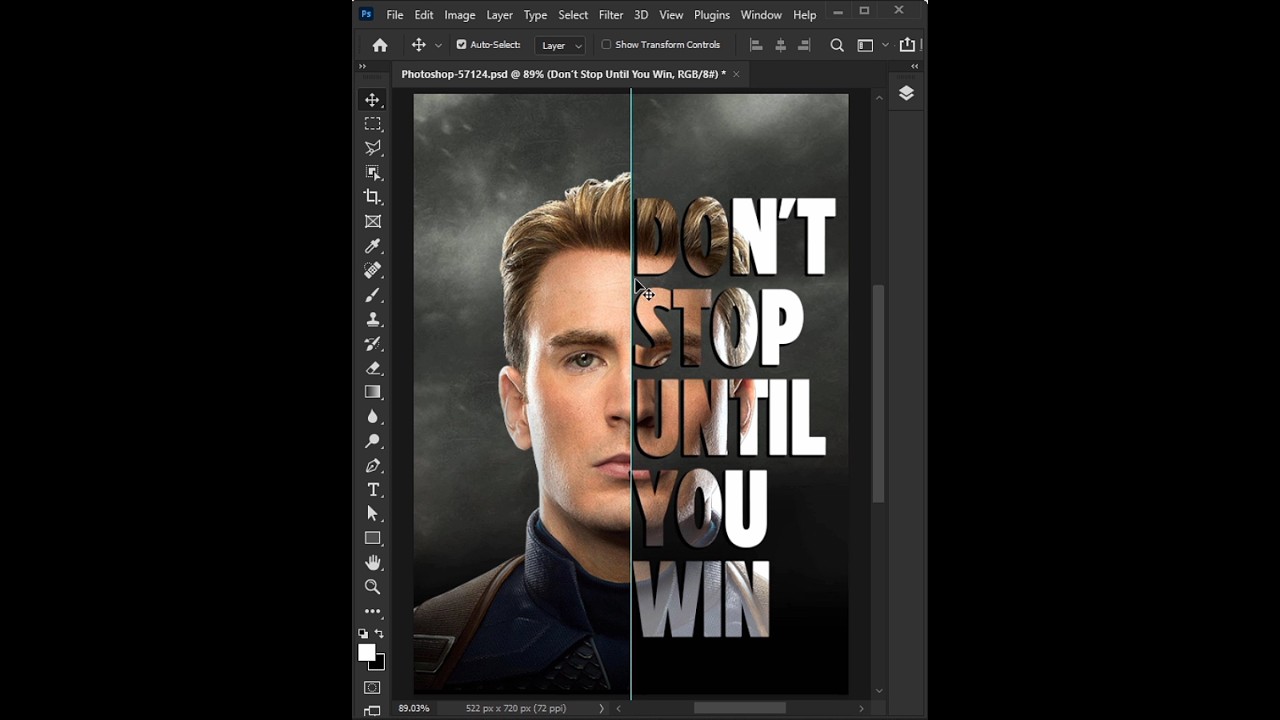Select the Spot Healing Brush tool
This screenshot has width=1280, height=720.
pyautogui.click(x=372, y=270)
